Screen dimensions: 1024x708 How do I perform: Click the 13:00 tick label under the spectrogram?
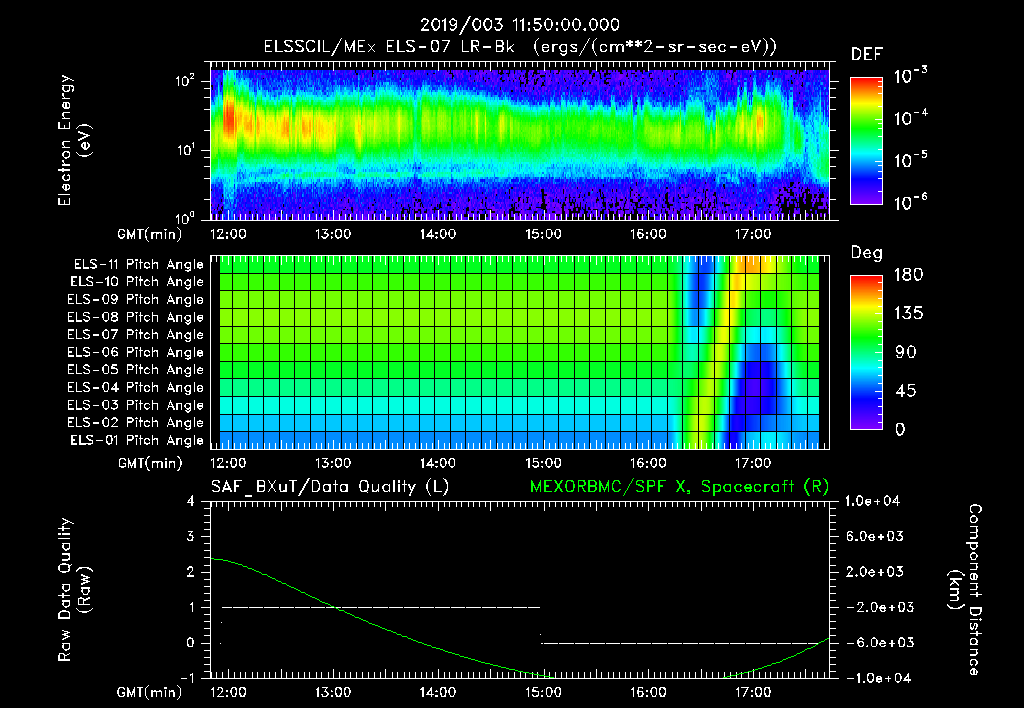coord(333,234)
